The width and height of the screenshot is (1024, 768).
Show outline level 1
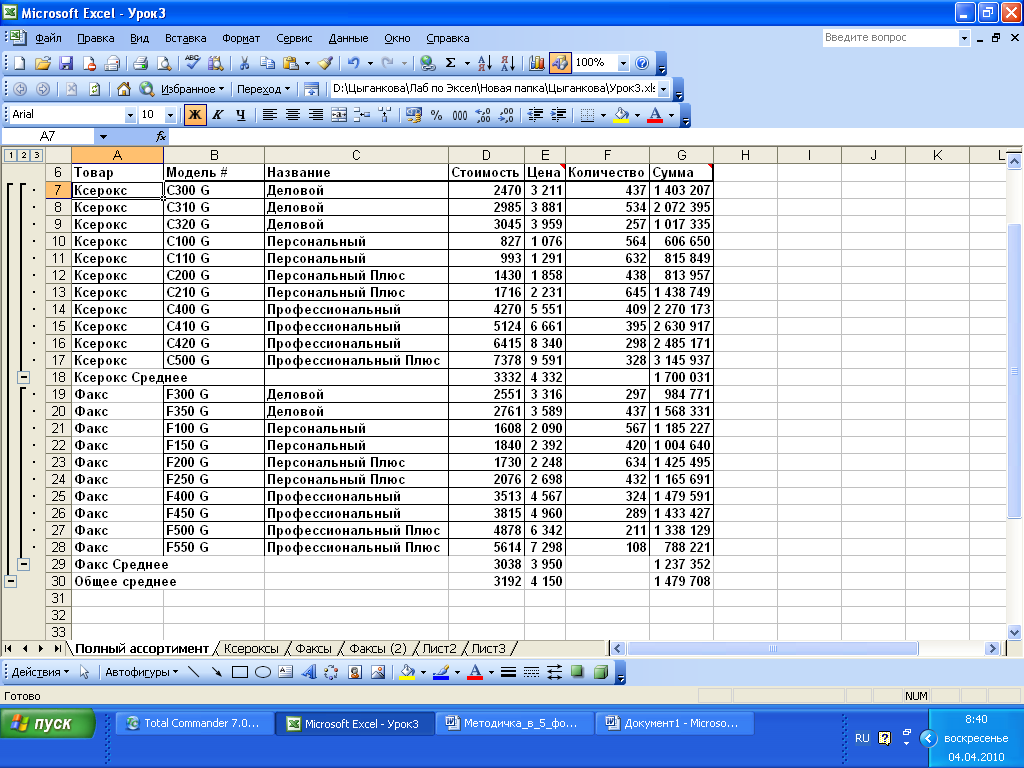point(10,155)
